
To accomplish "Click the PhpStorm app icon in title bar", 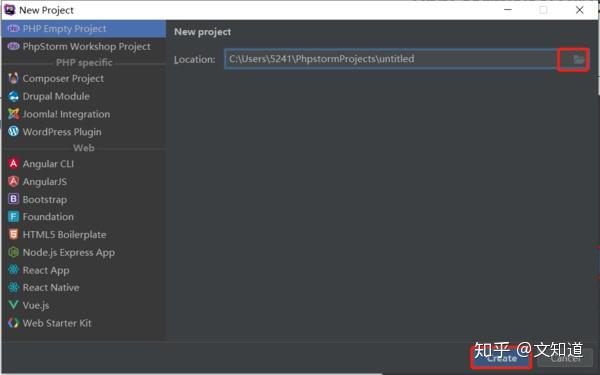I will (10, 10).
